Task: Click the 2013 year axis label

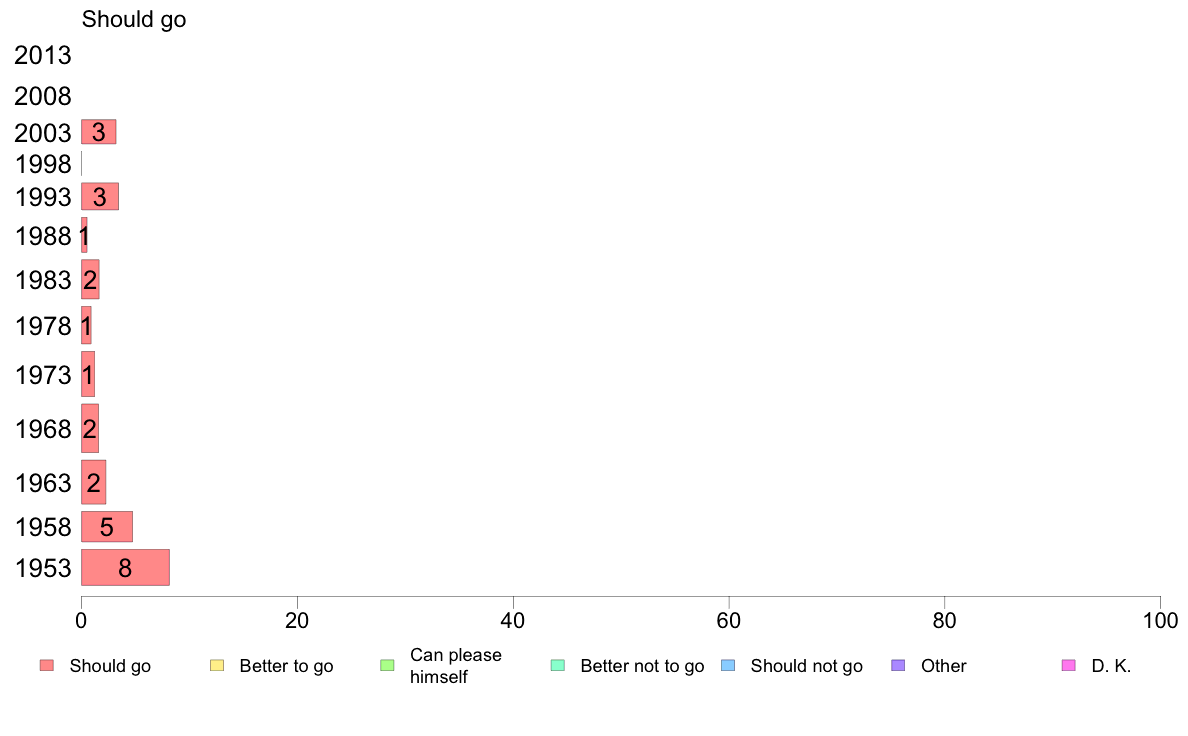Action: click(x=42, y=55)
